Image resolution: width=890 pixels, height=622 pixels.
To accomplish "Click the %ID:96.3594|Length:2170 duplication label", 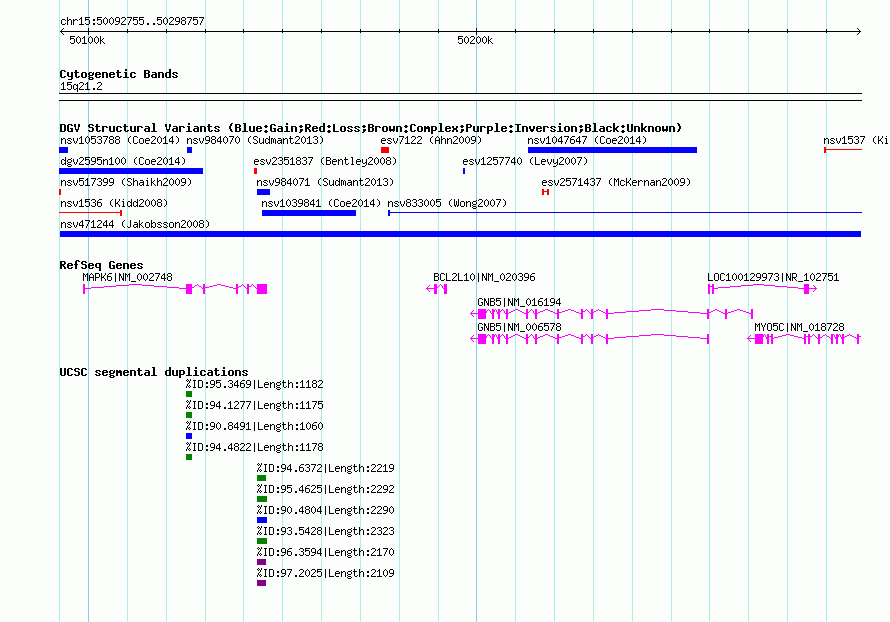I will pos(325,552).
